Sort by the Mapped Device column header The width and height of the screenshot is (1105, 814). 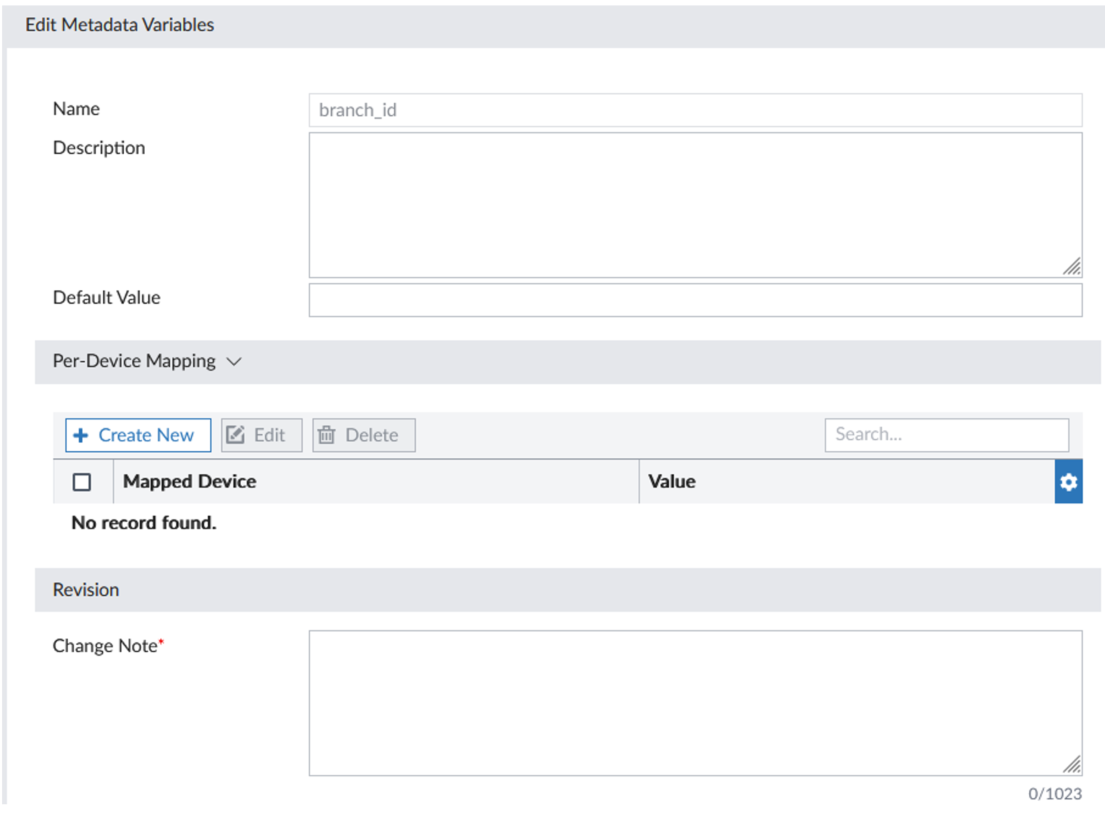click(x=189, y=481)
